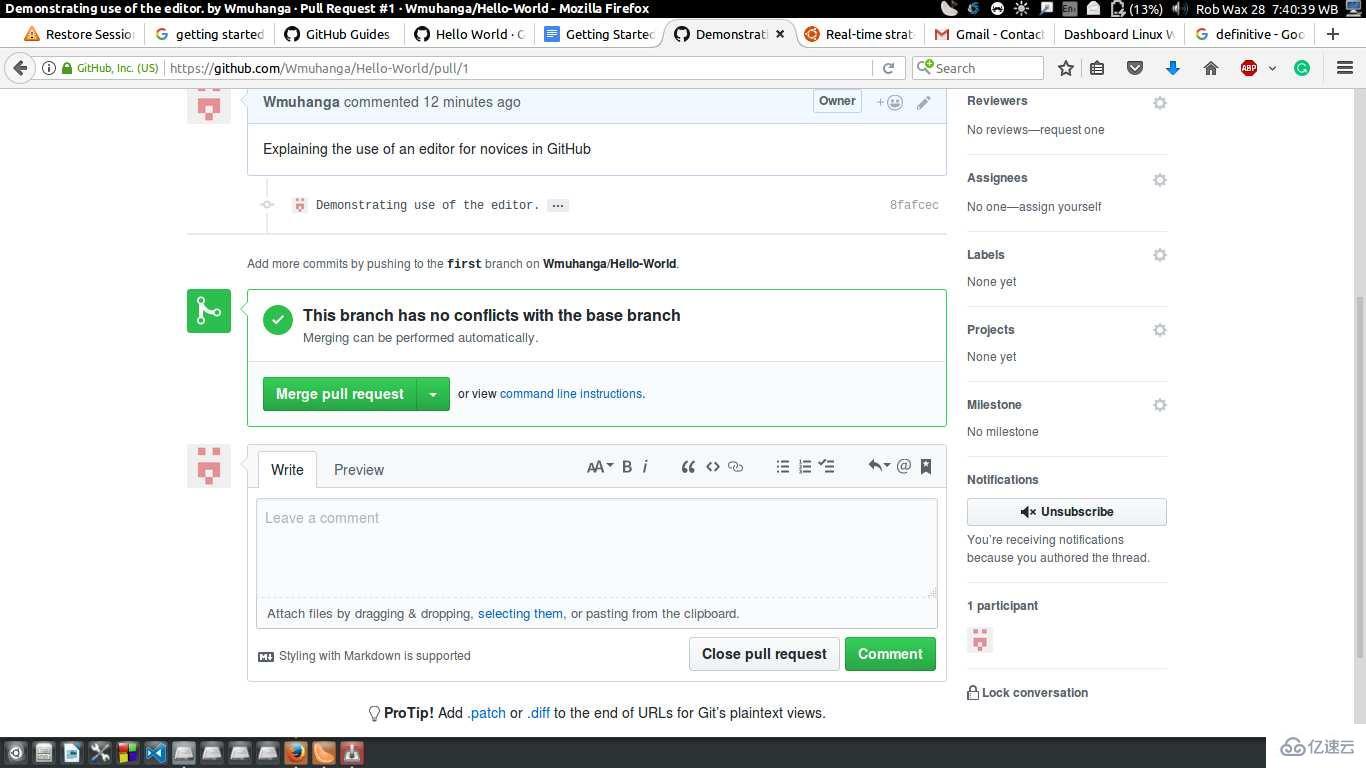The image size is (1366, 768).
Task: Expand the commit message ellipsis
Action: coord(558,205)
